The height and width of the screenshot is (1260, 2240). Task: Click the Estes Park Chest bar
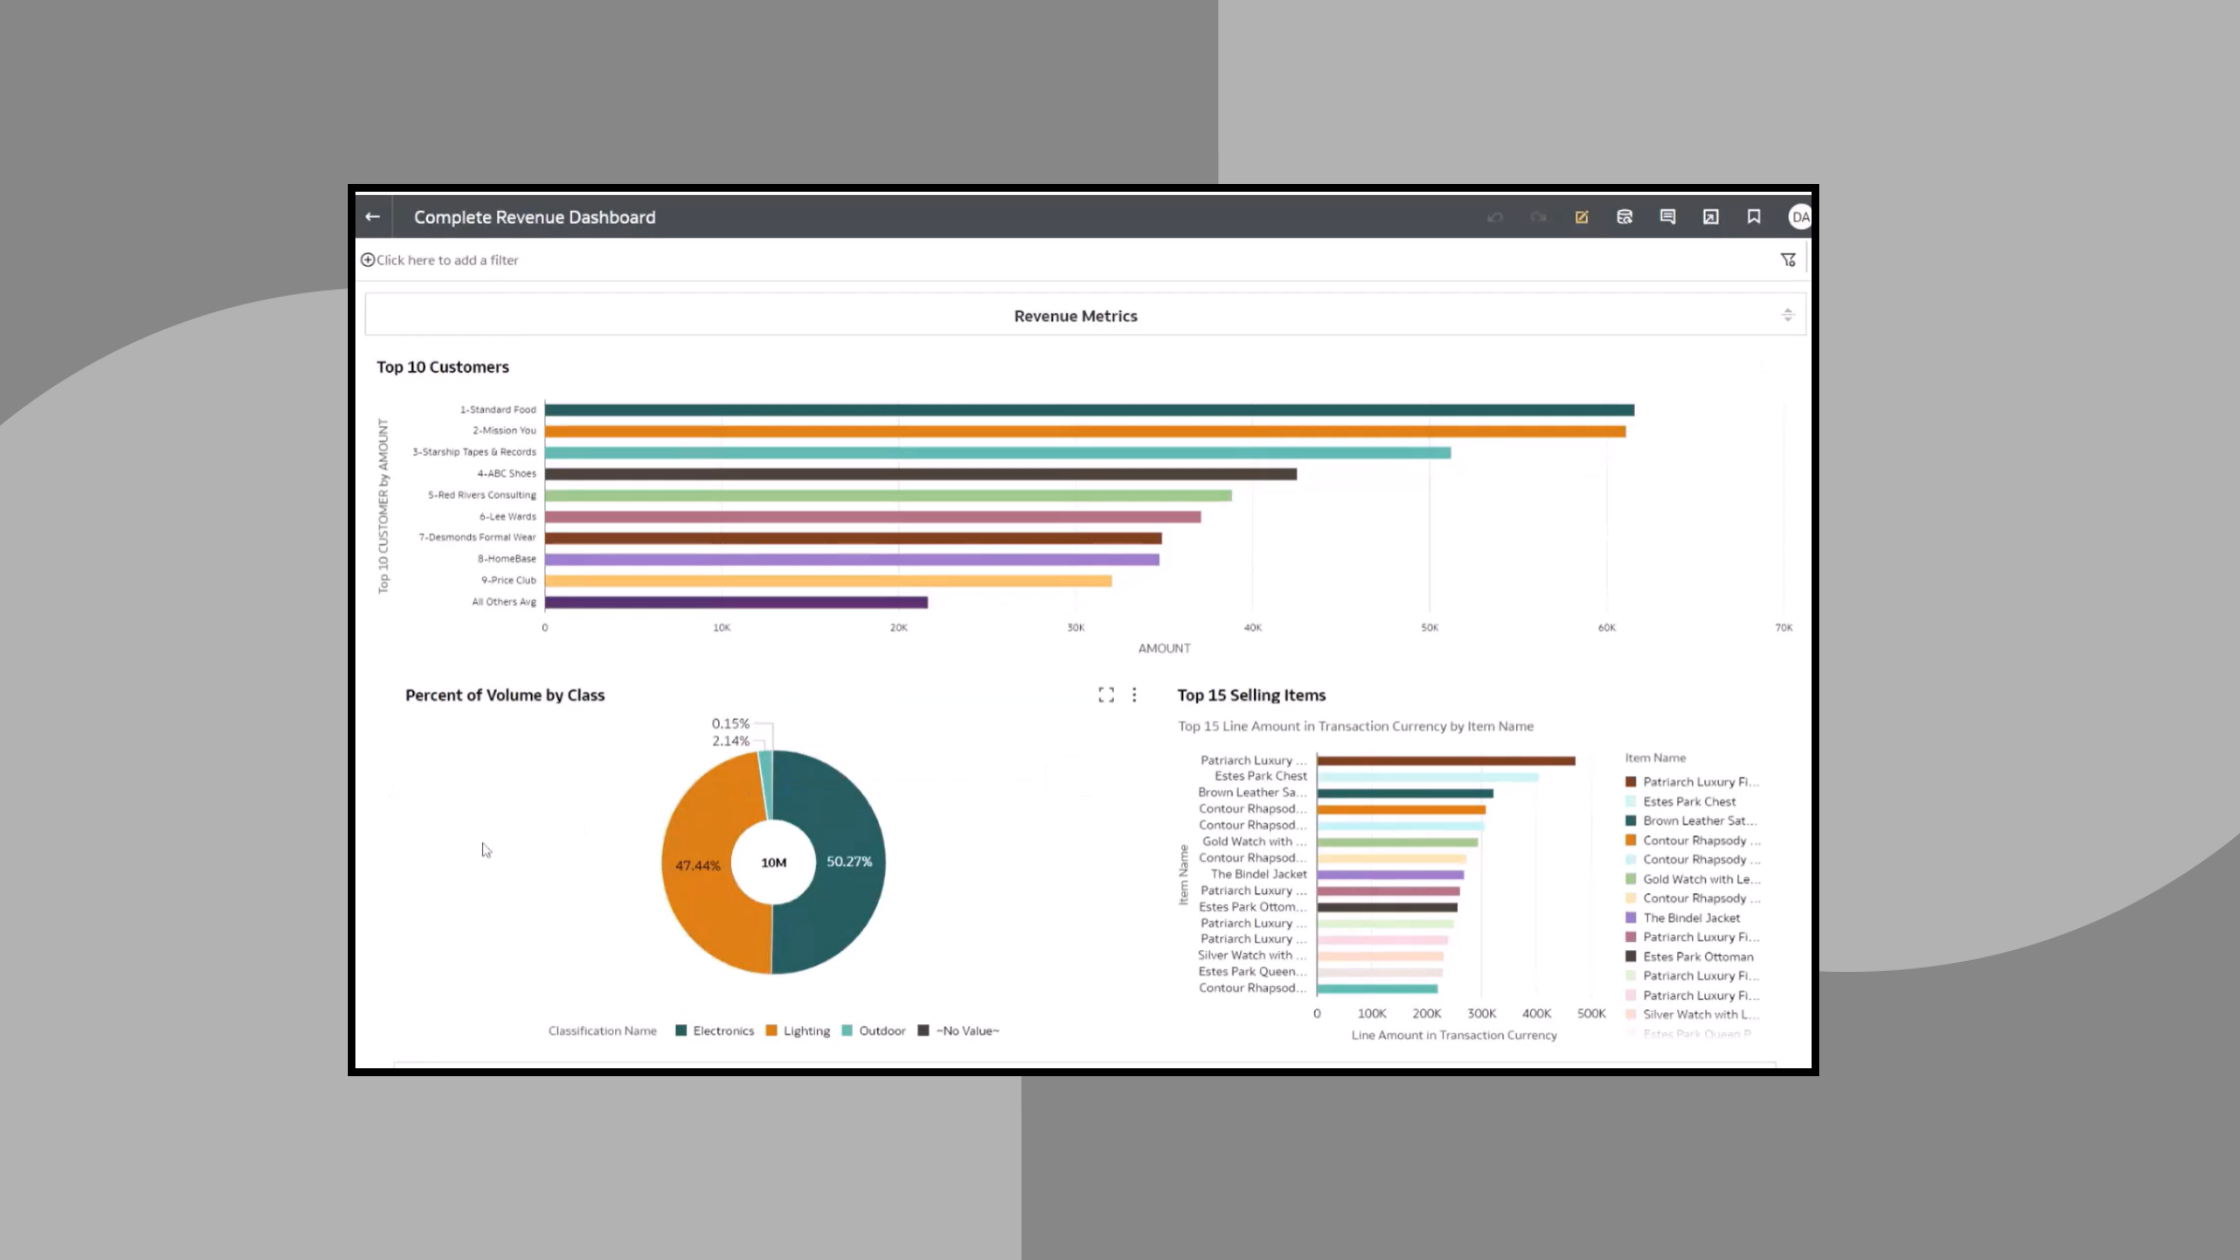pyautogui.click(x=1427, y=777)
